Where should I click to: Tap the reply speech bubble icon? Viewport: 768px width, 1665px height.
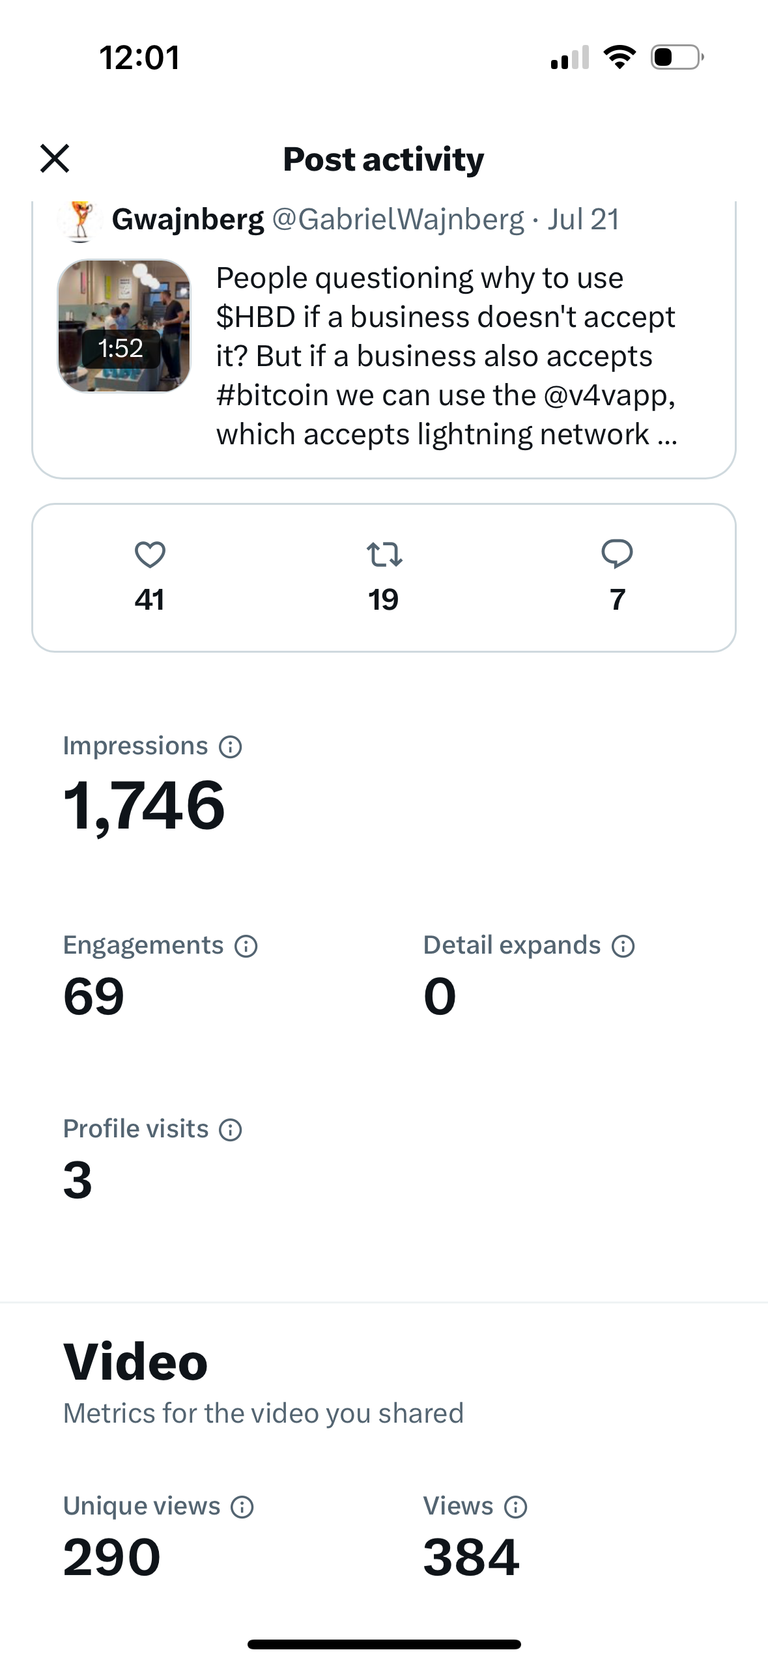pyautogui.click(x=617, y=554)
